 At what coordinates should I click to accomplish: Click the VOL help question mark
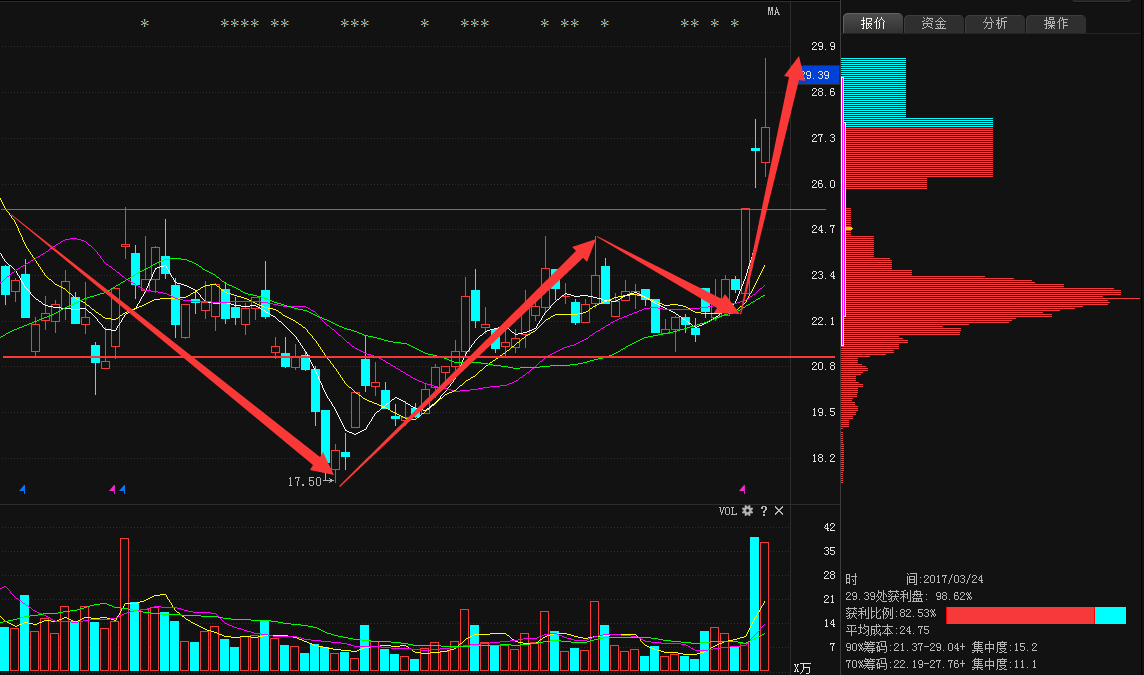(x=764, y=511)
